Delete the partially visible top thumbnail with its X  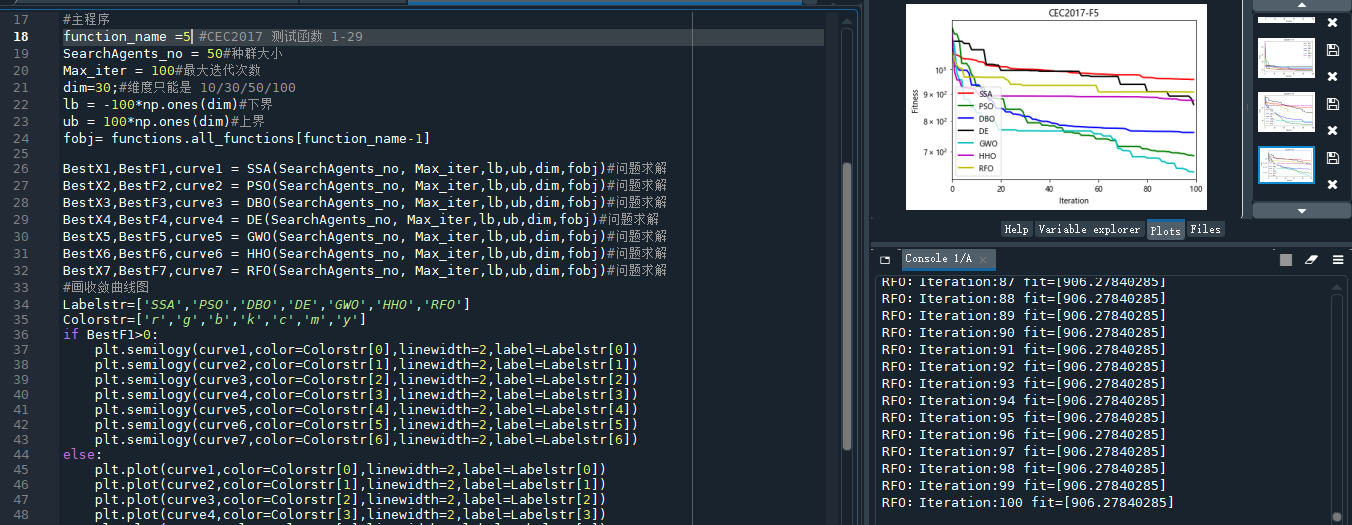[1332, 22]
